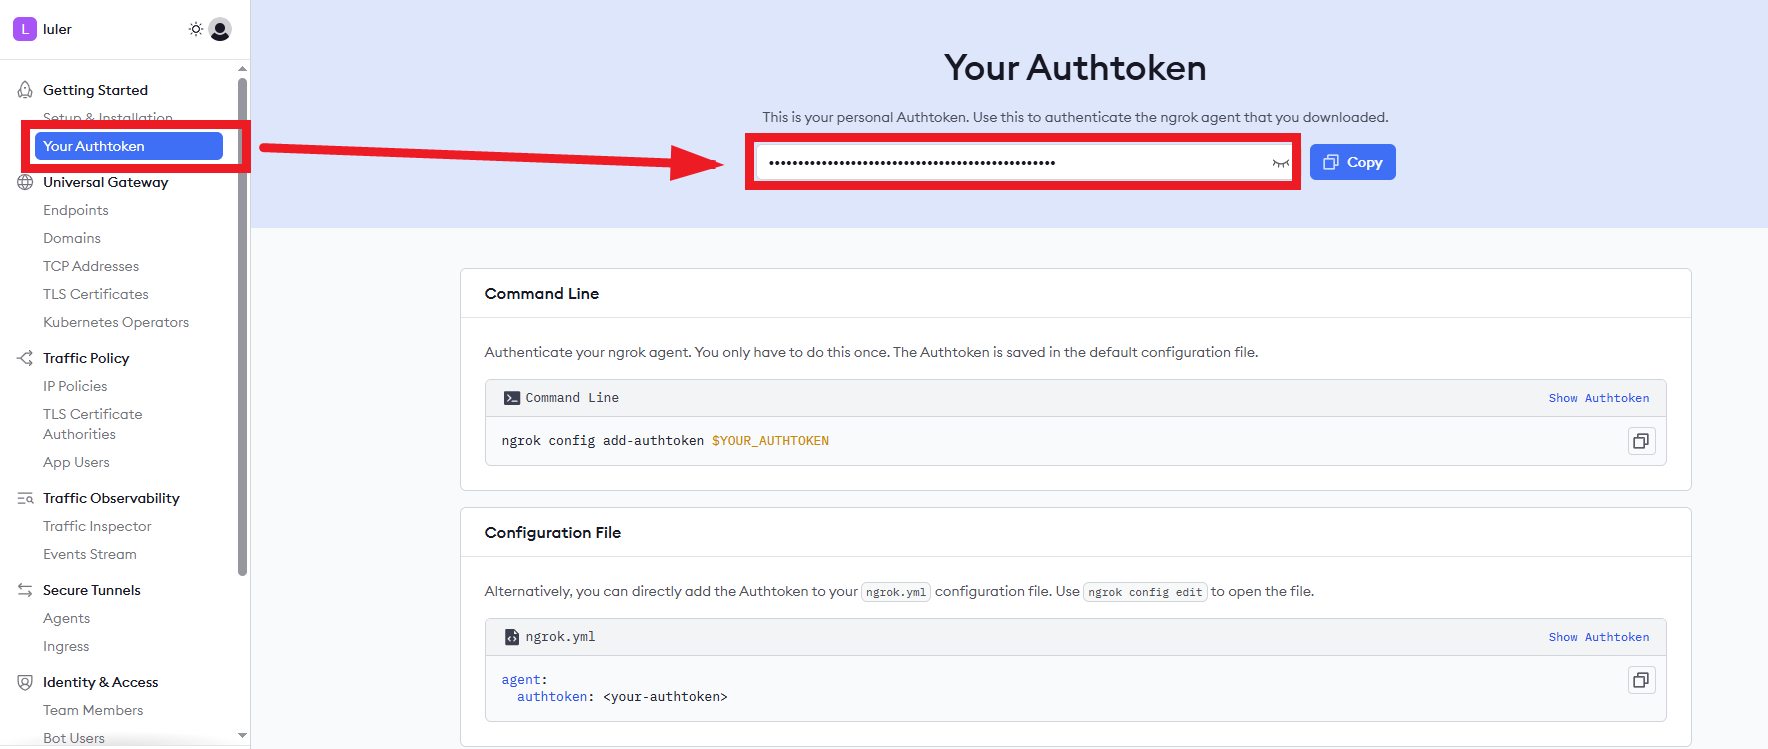Viewport: 1768px width, 749px height.
Task: Select the Identity & Access section heading
Action: [100, 682]
